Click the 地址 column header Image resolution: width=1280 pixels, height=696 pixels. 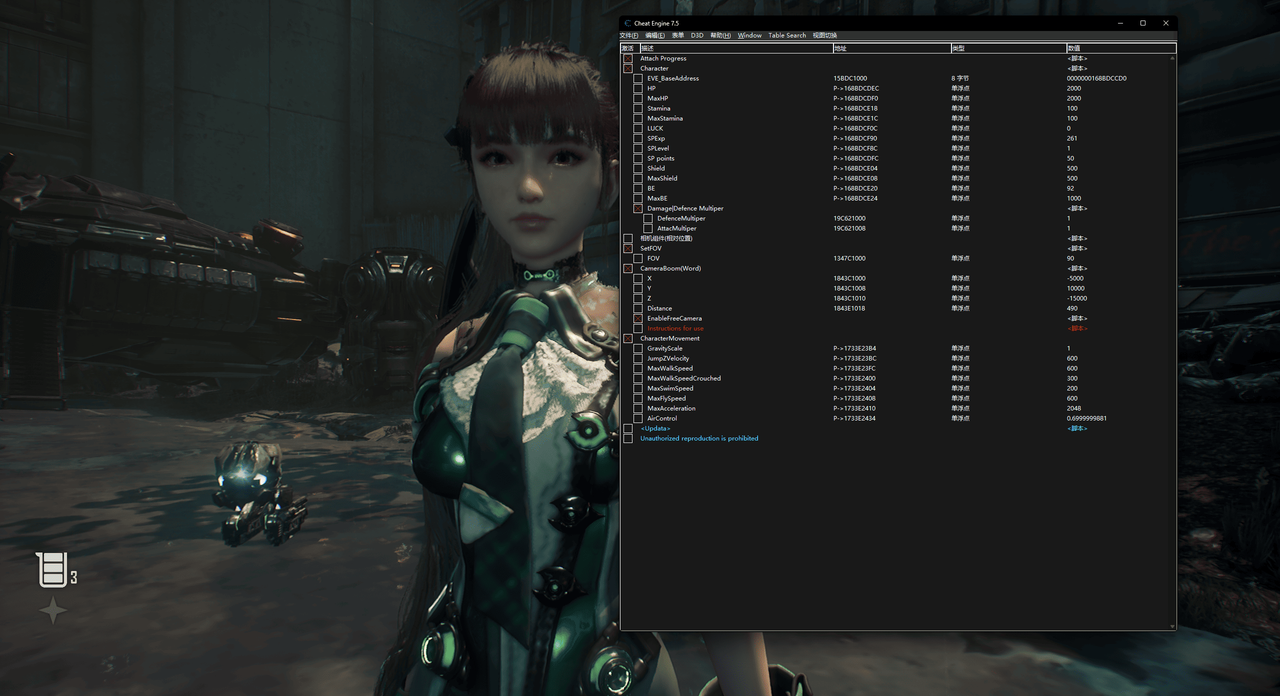coord(891,48)
